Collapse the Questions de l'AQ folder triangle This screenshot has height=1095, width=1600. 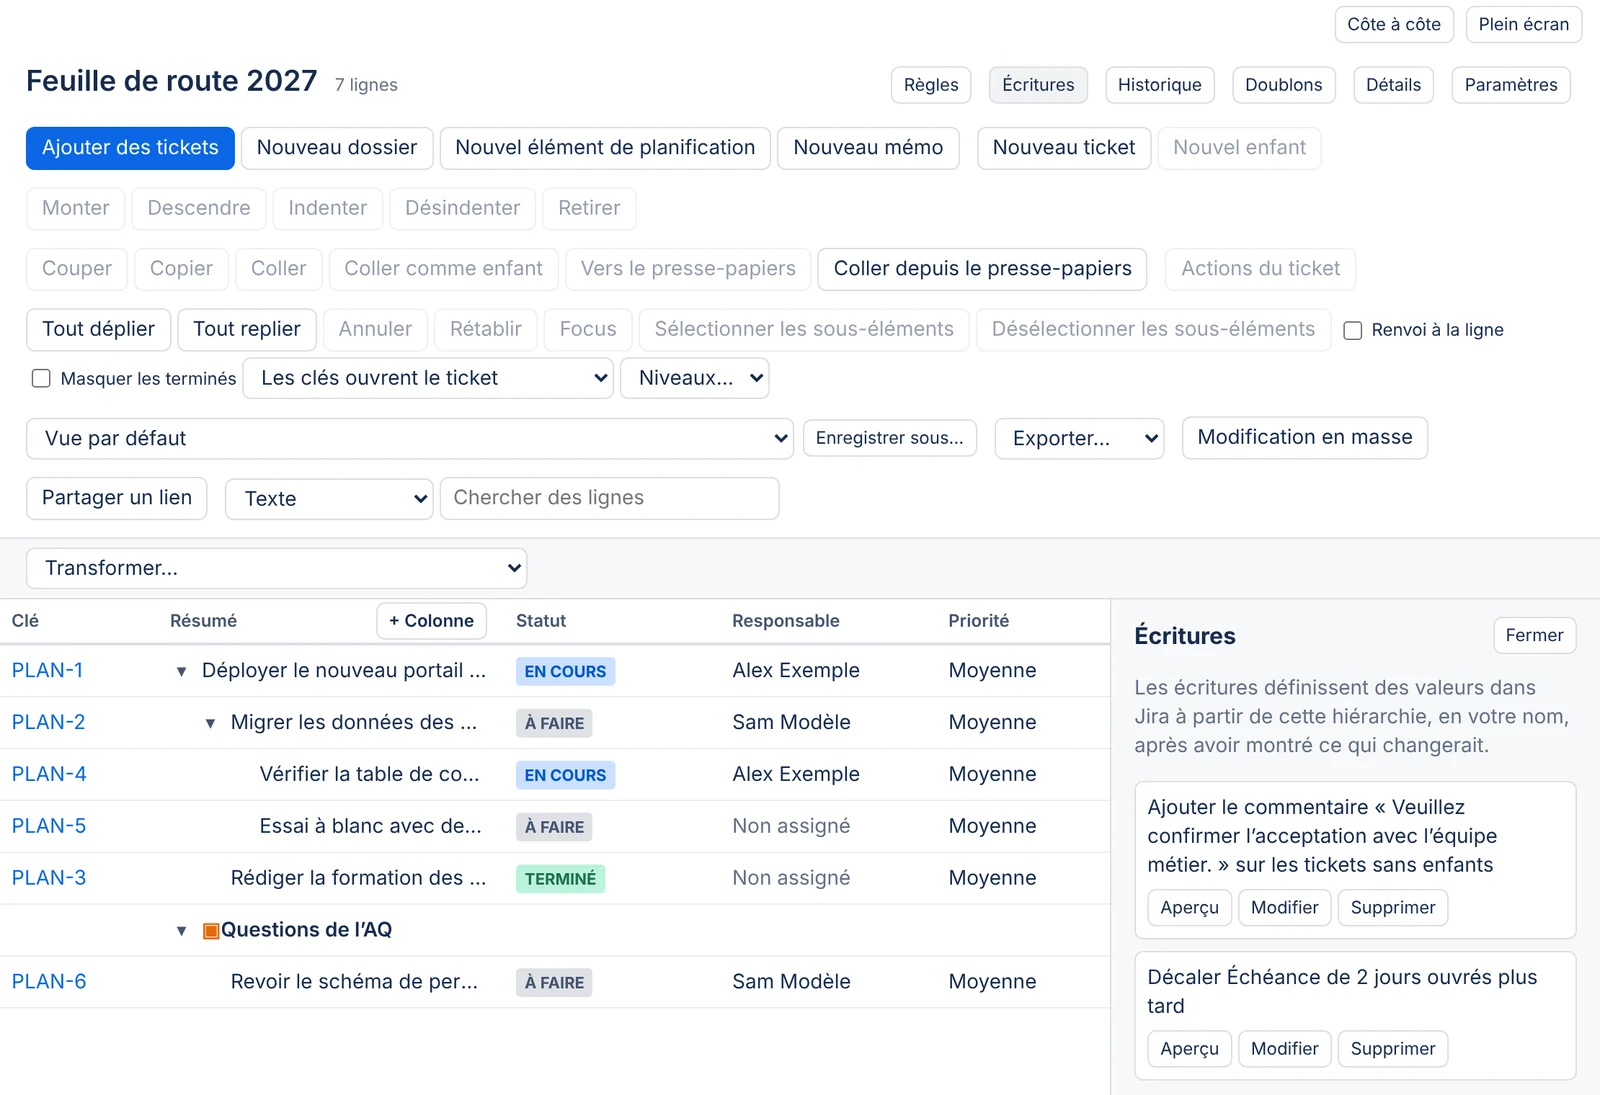(x=181, y=931)
